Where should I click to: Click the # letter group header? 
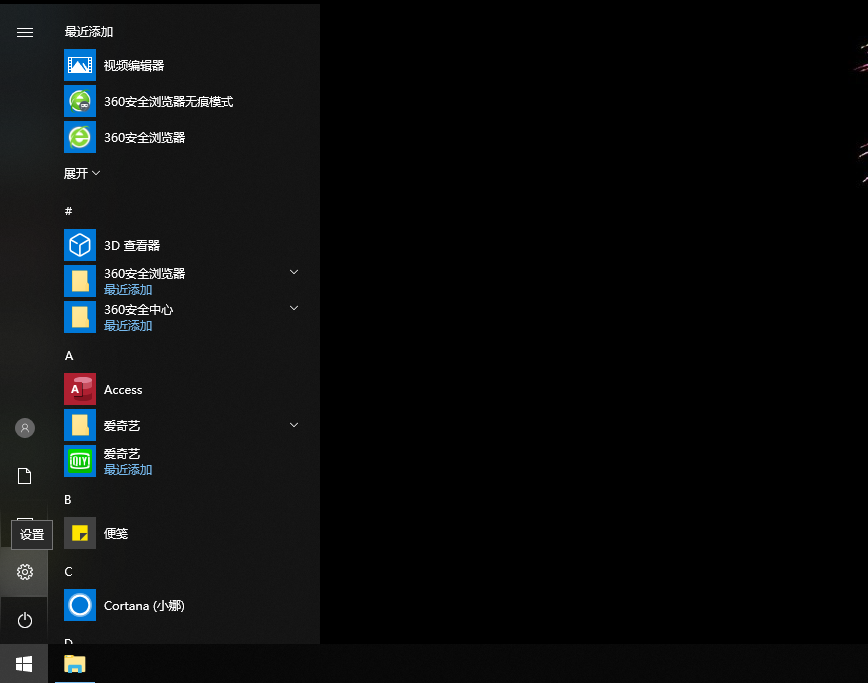(x=69, y=211)
